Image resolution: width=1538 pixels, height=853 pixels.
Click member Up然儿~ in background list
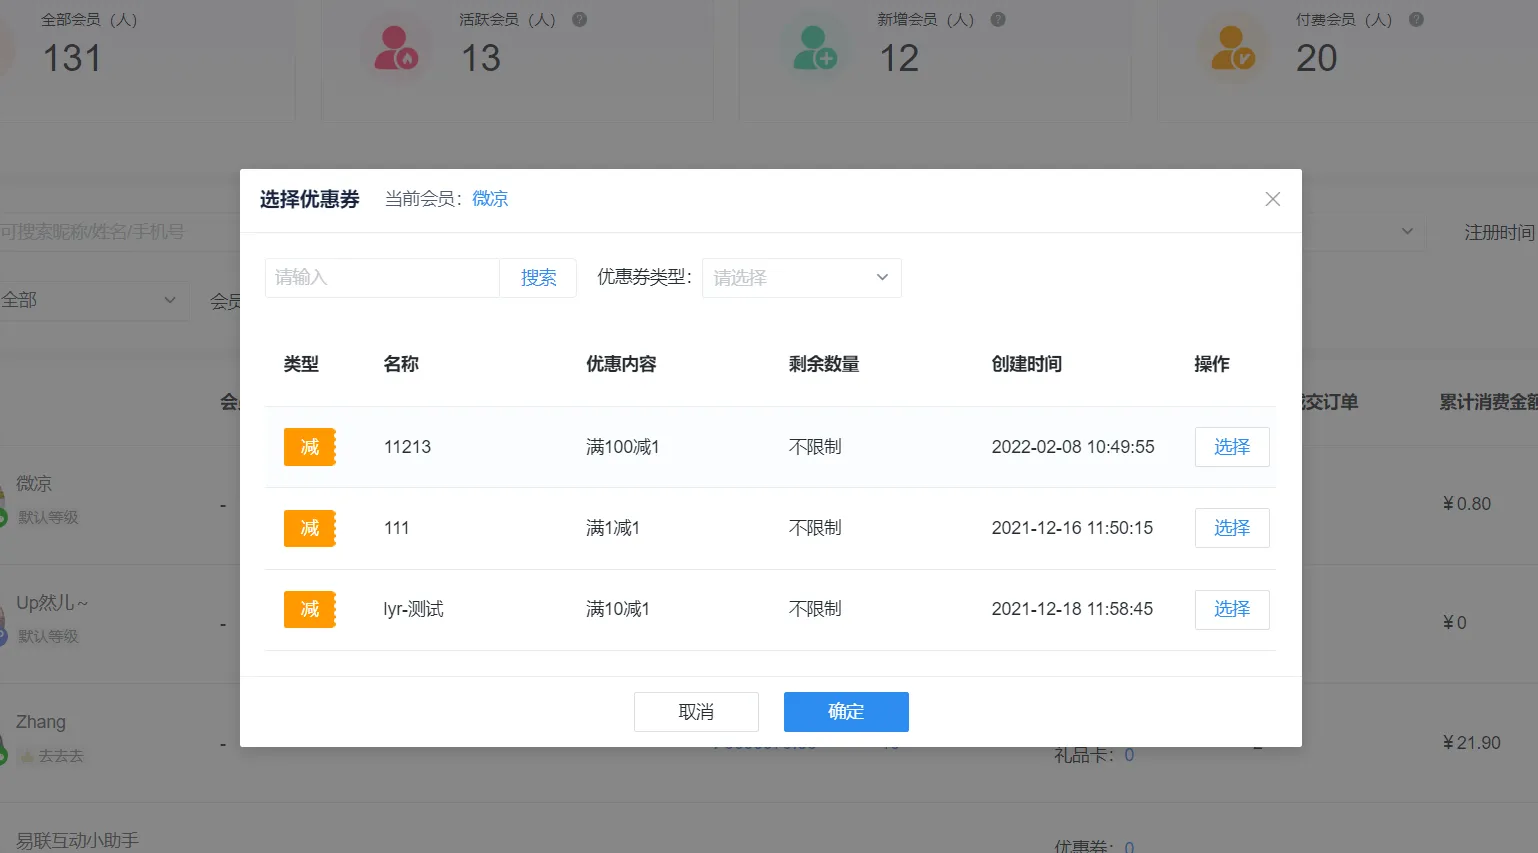click(x=52, y=603)
